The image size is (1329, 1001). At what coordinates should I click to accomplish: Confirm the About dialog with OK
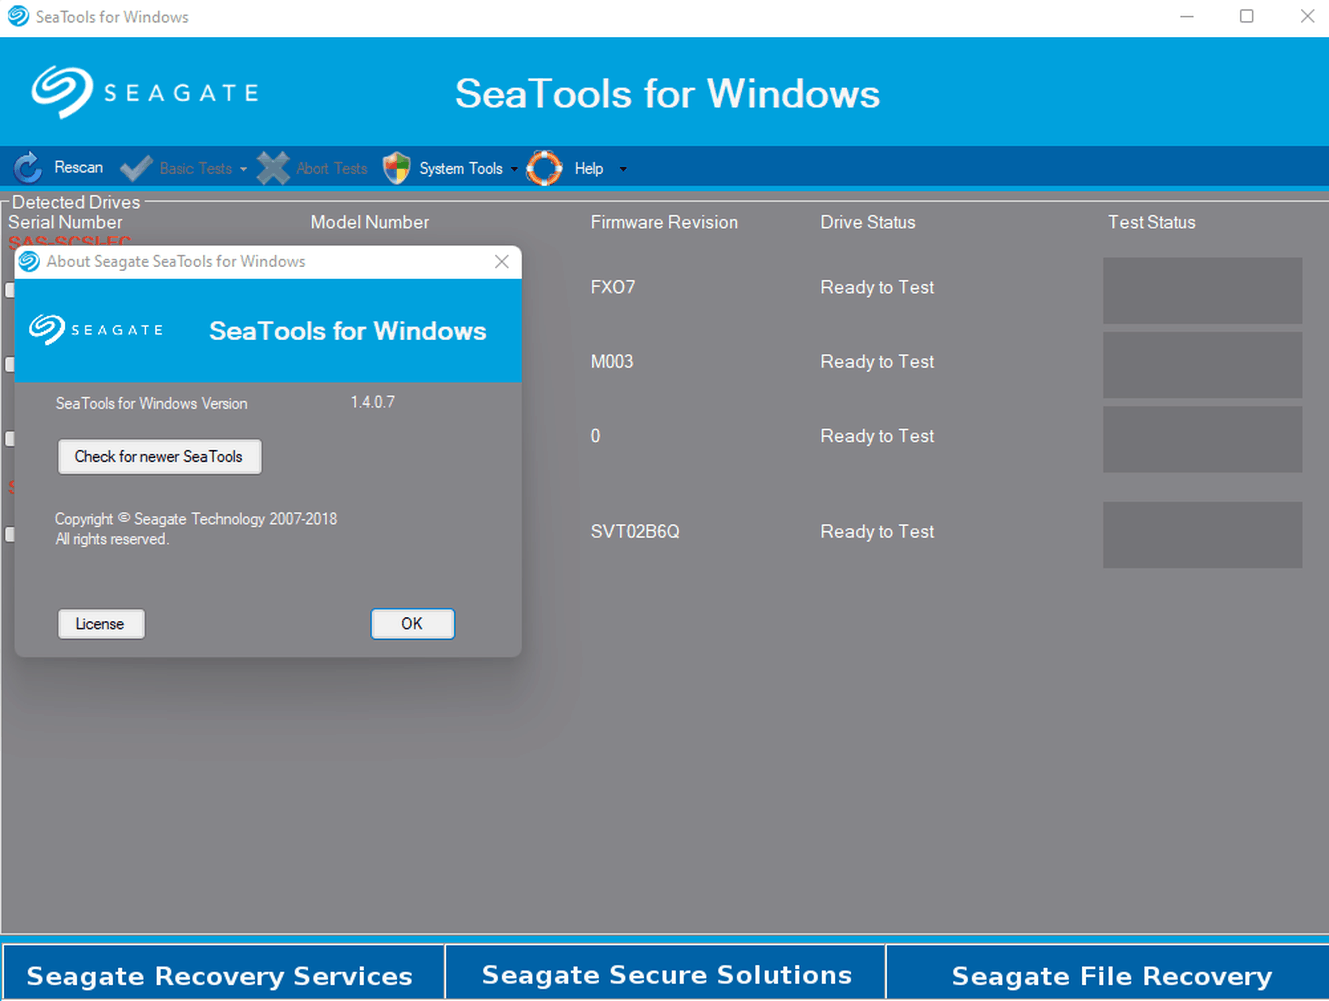pos(413,623)
